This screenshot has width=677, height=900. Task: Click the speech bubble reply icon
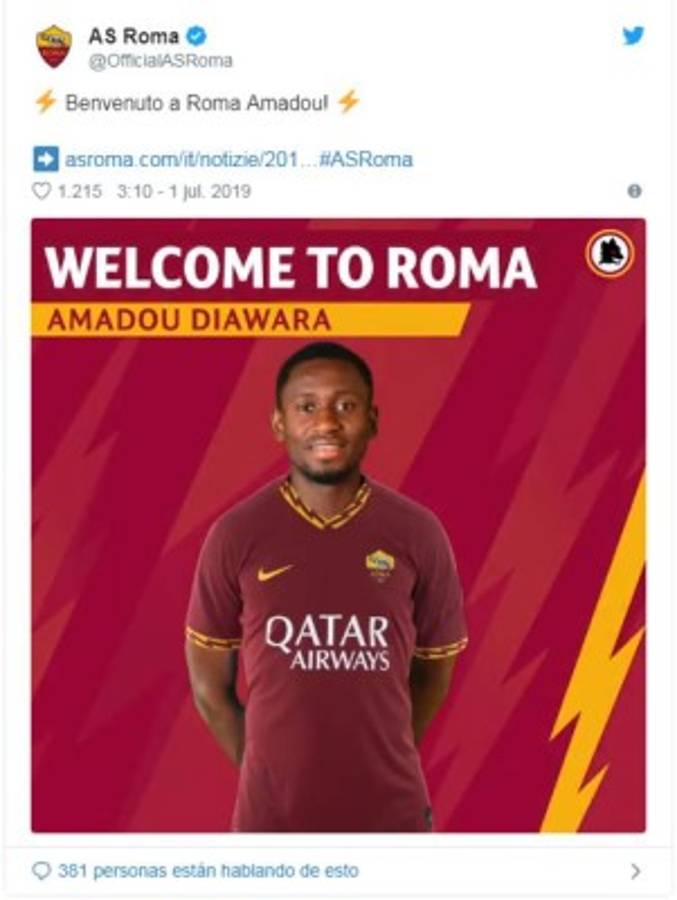42,871
